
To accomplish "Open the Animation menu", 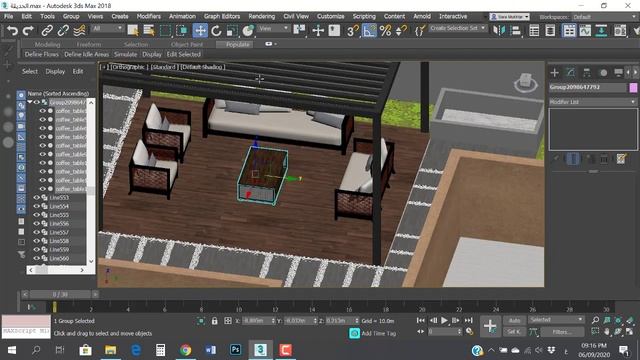I will click(182, 16).
